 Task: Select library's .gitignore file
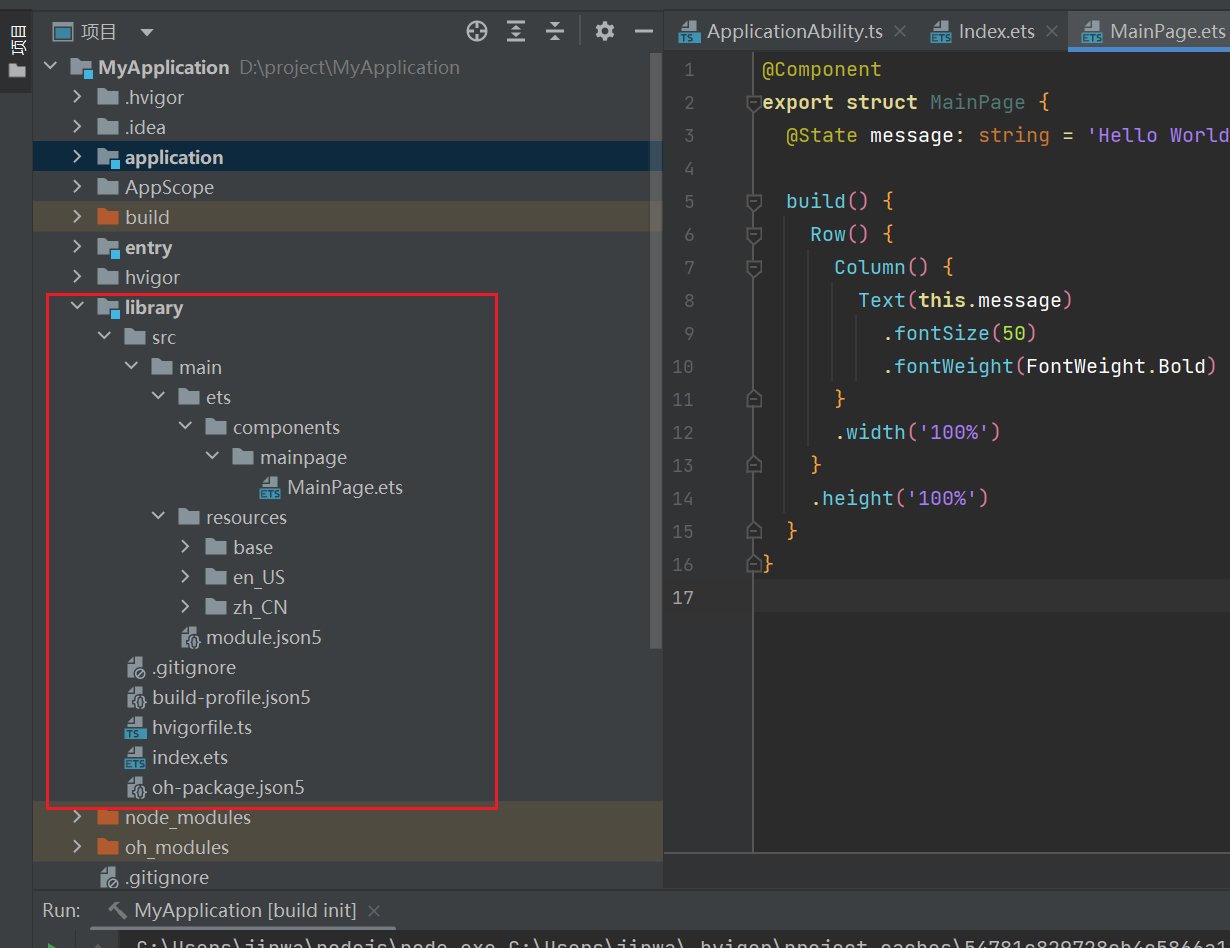[194, 667]
